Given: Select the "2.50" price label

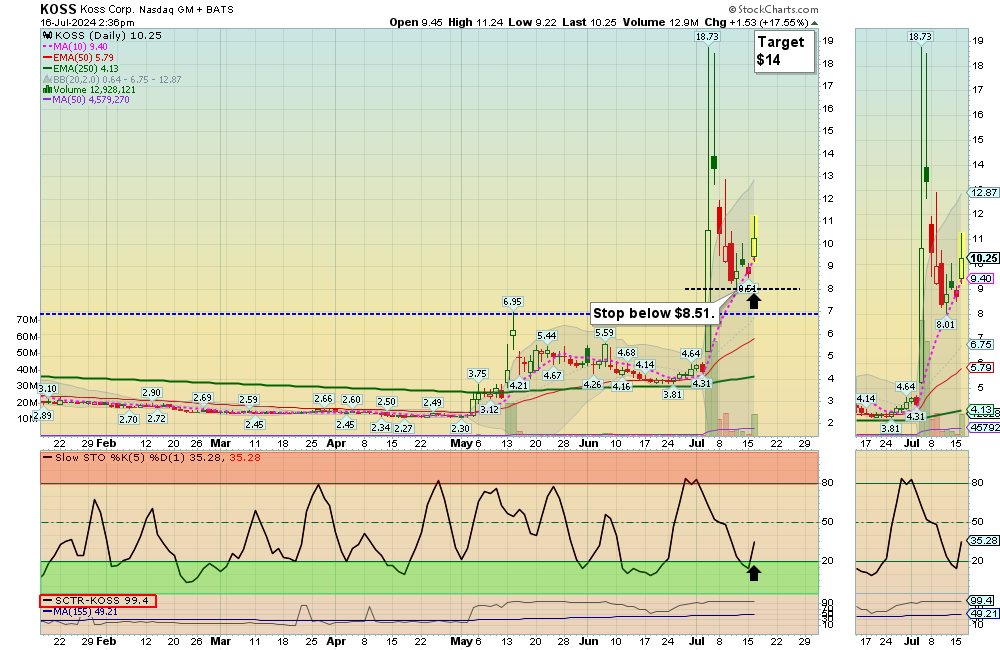Looking at the screenshot, I should click(386, 402).
